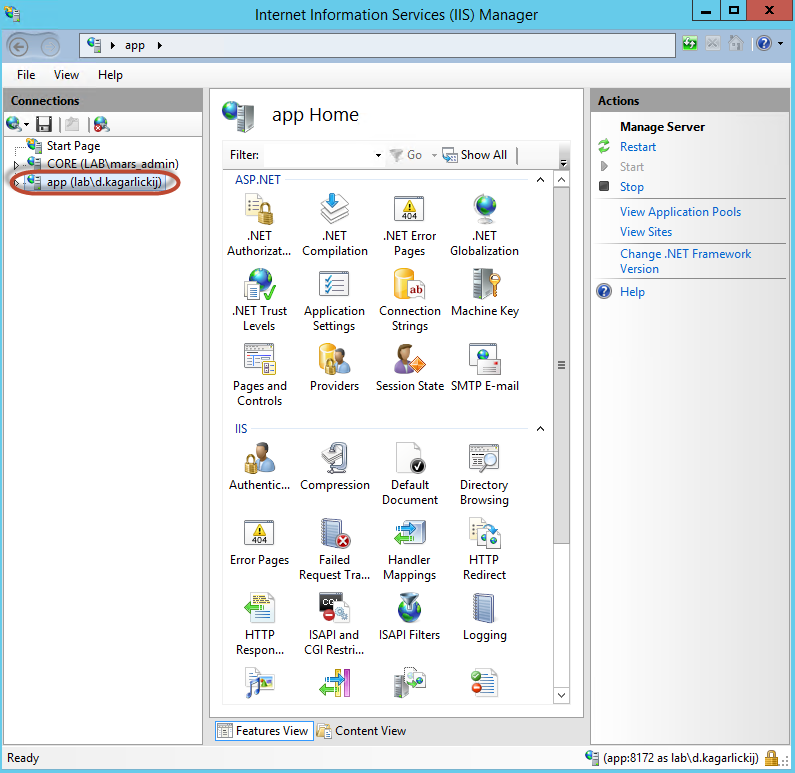Click the Save icon in Connections toolbar
The image size is (795, 773).
click(44, 124)
